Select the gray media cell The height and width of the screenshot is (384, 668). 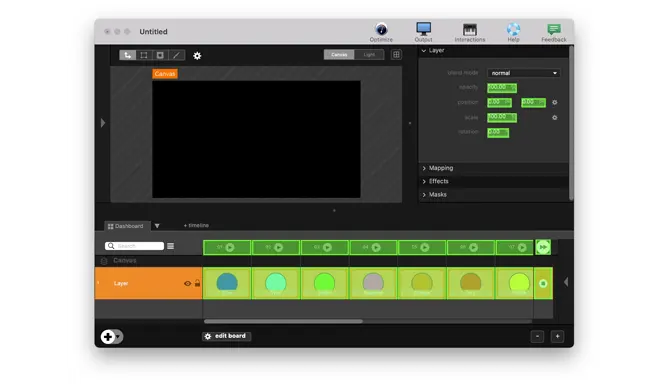pyautogui.click(x=373, y=283)
